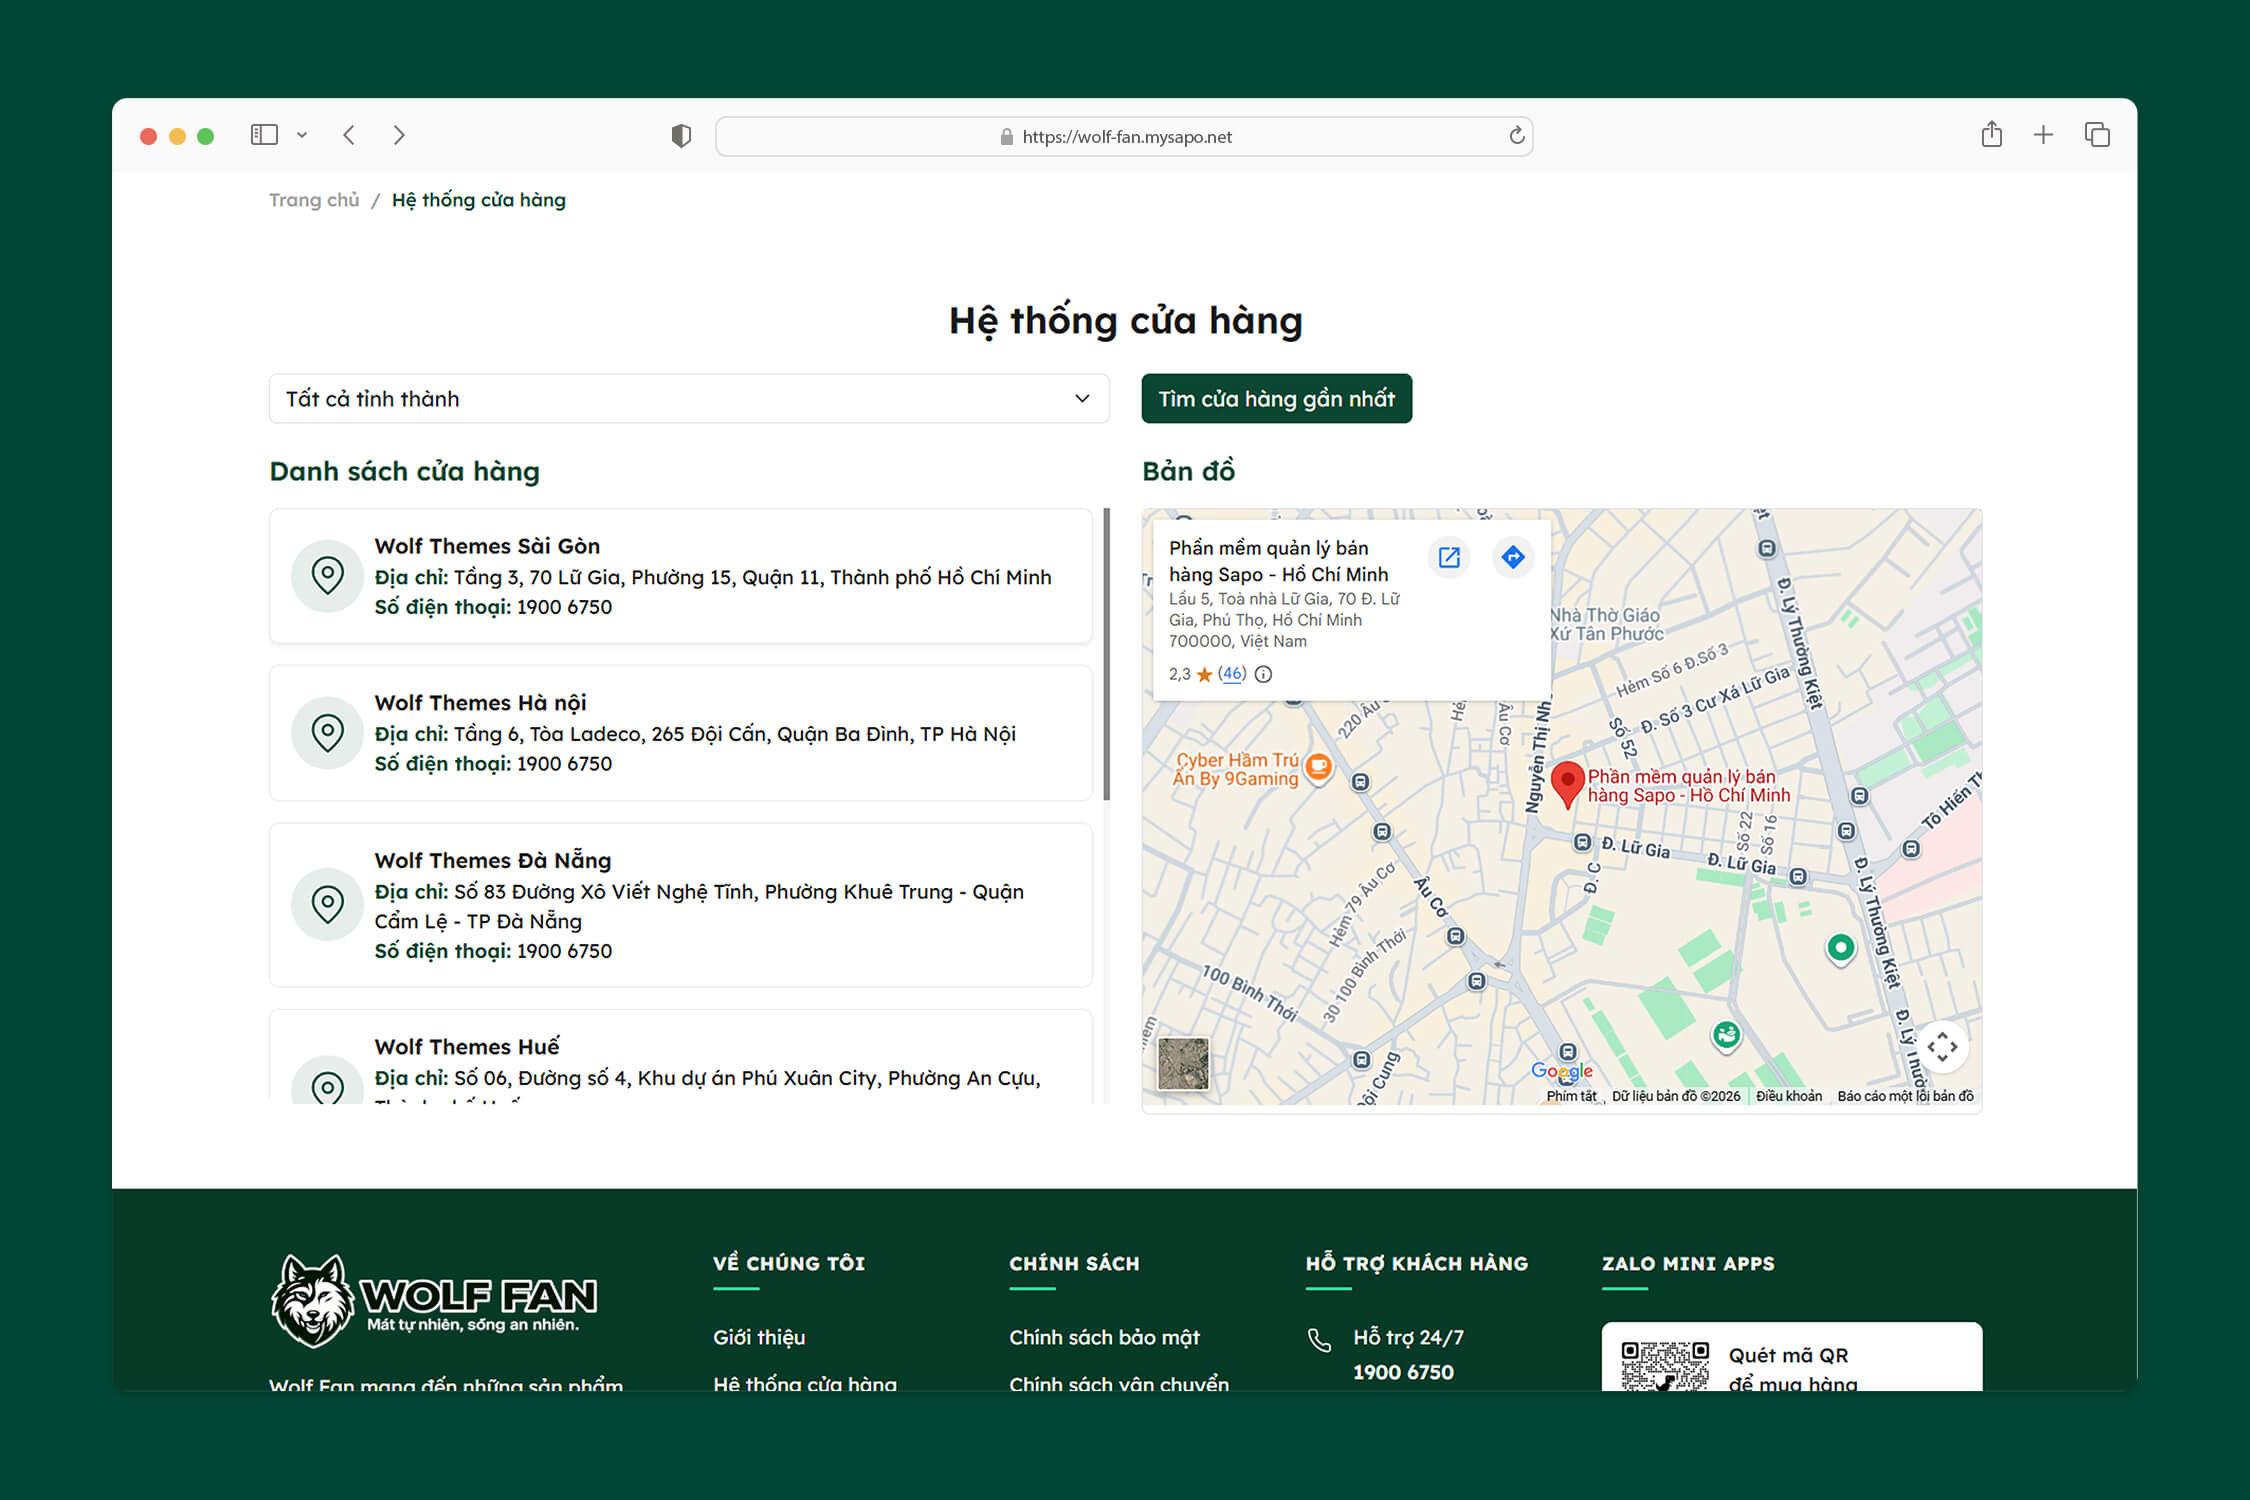
Task: Click the green shop marker on map
Action: pyautogui.click(x=1726, y=1035)
